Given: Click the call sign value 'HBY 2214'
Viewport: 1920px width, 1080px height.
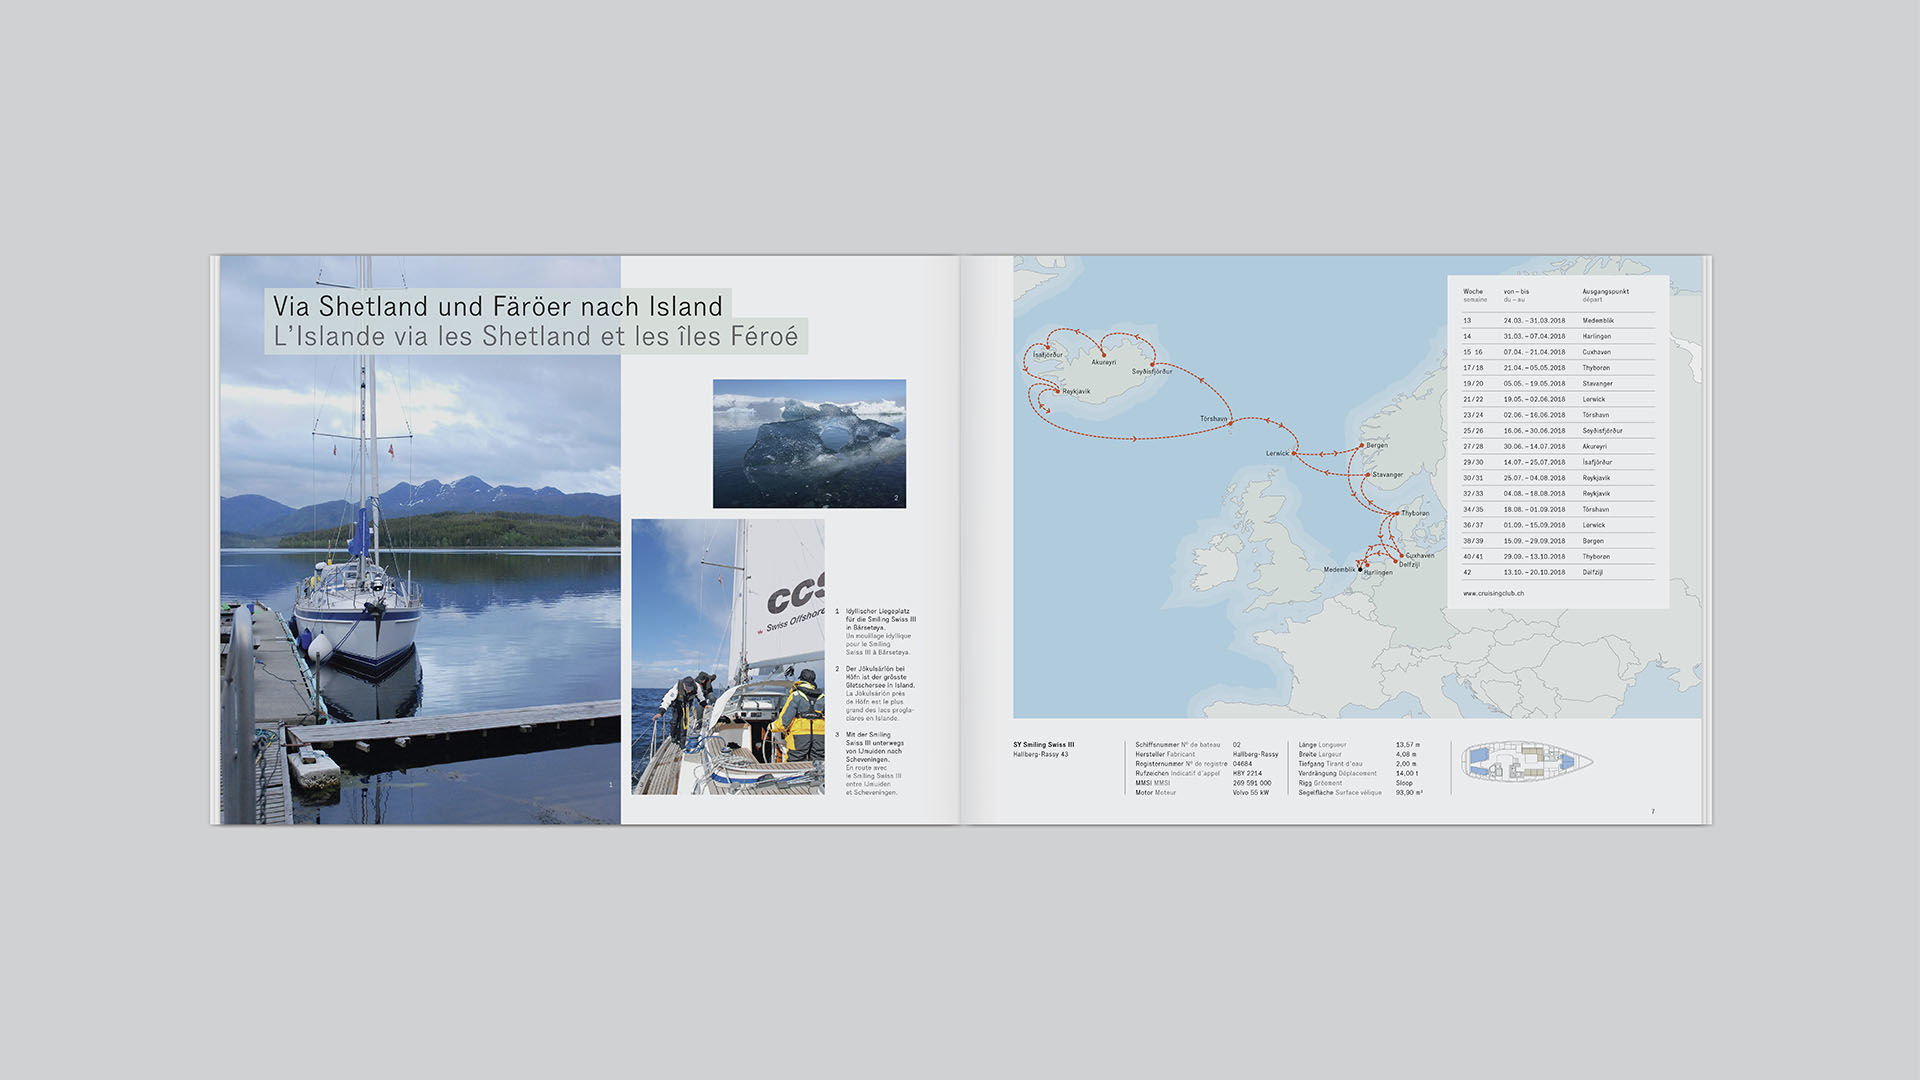Looking at the screenshot, I should tap(1247, 773).
